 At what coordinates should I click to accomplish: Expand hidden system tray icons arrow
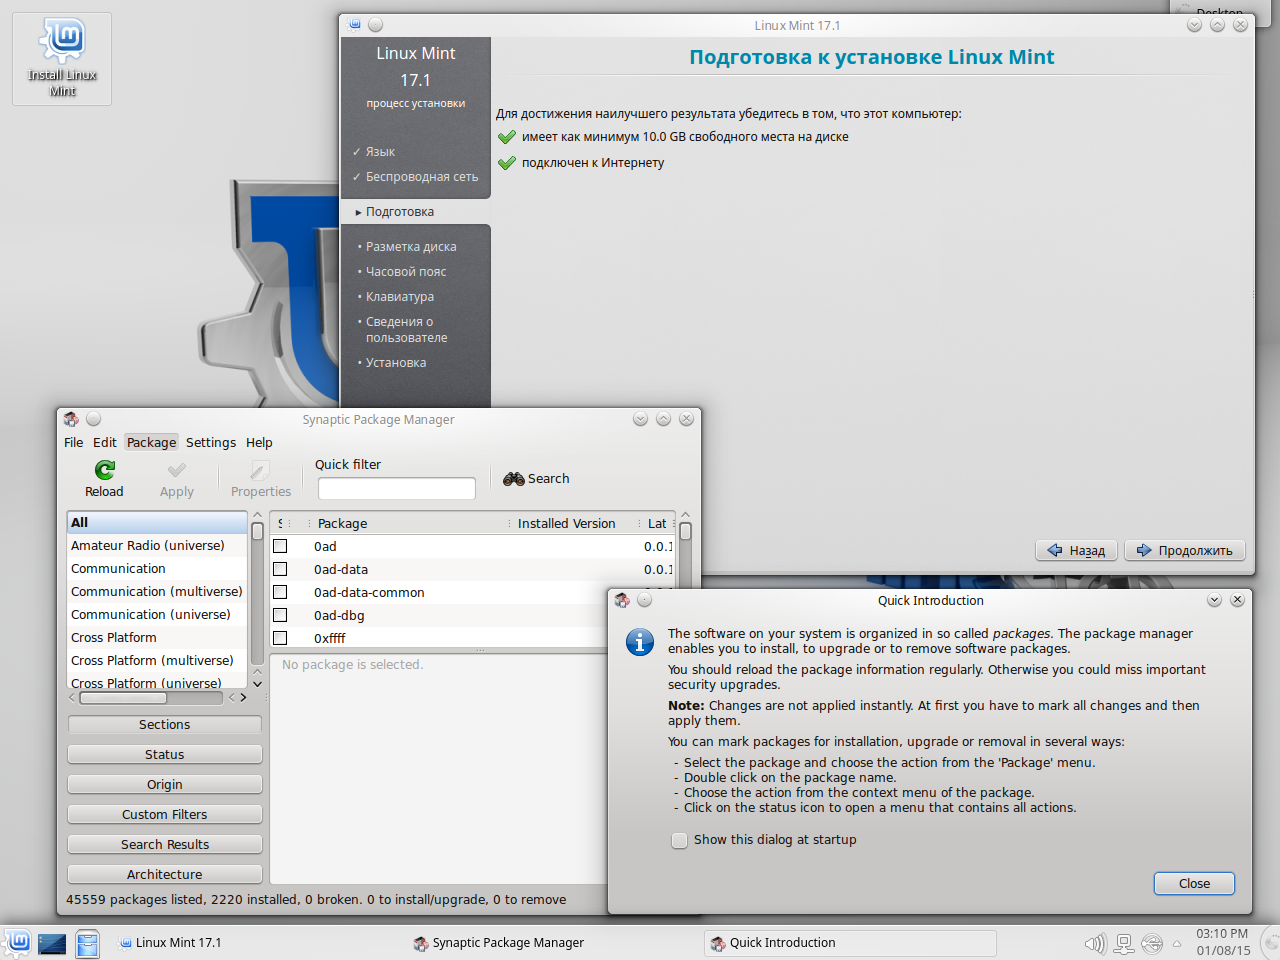pyautogui.click(x=1177, y=944)
